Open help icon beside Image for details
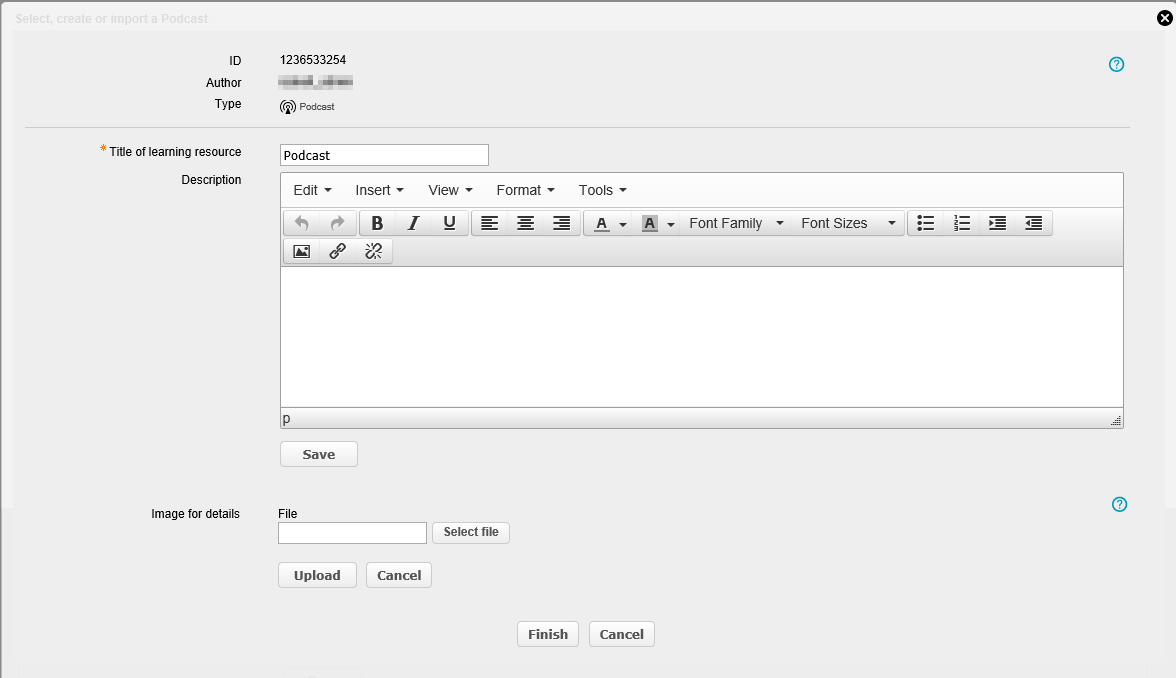The height and width of the screenshot is (678, 1176). pos(1119,504)
